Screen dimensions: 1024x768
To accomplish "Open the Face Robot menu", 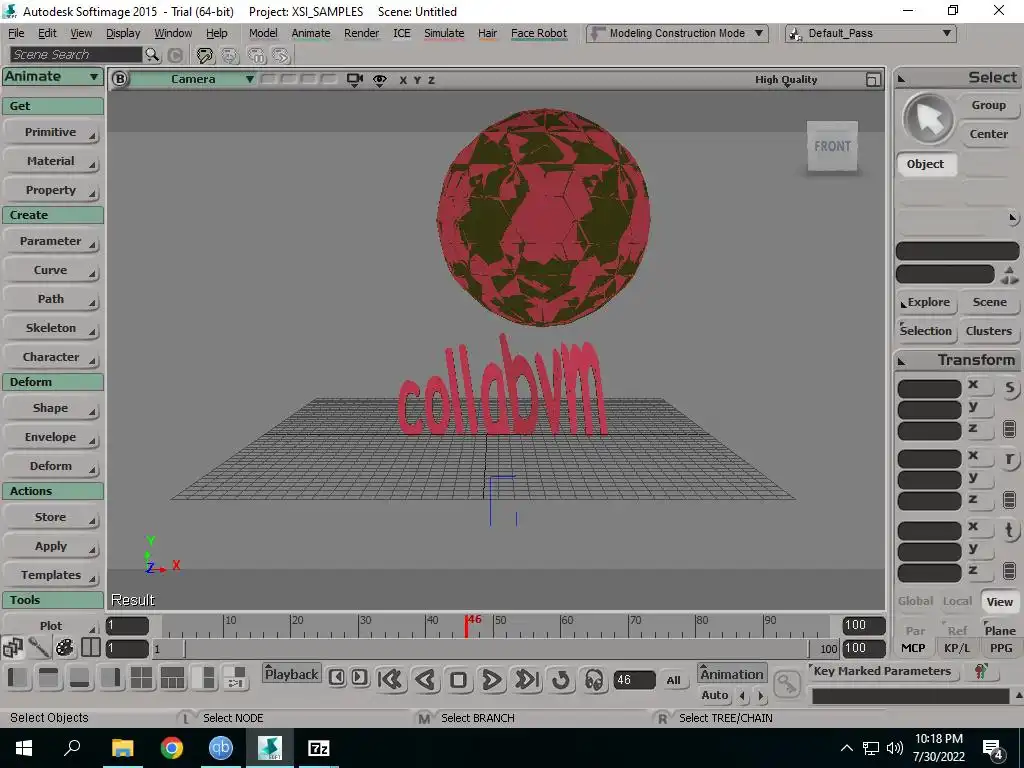I will pyautogui.click(x=539, y=33).
